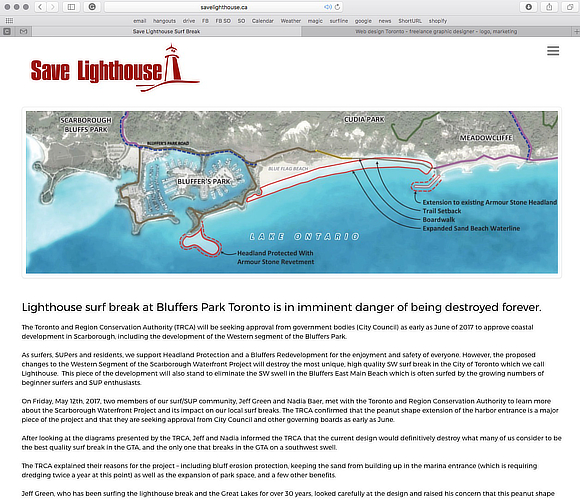Screen dimensions: 580x500
Task: Click the "MEADOWCLIFFE" map label
Action: pos(486,138)
